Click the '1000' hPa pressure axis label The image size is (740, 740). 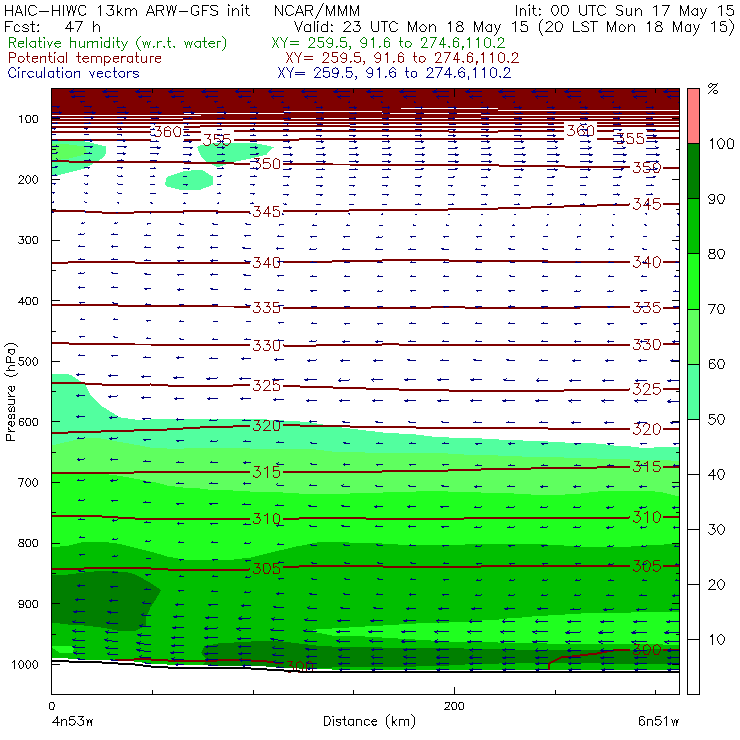pos(25,664)
